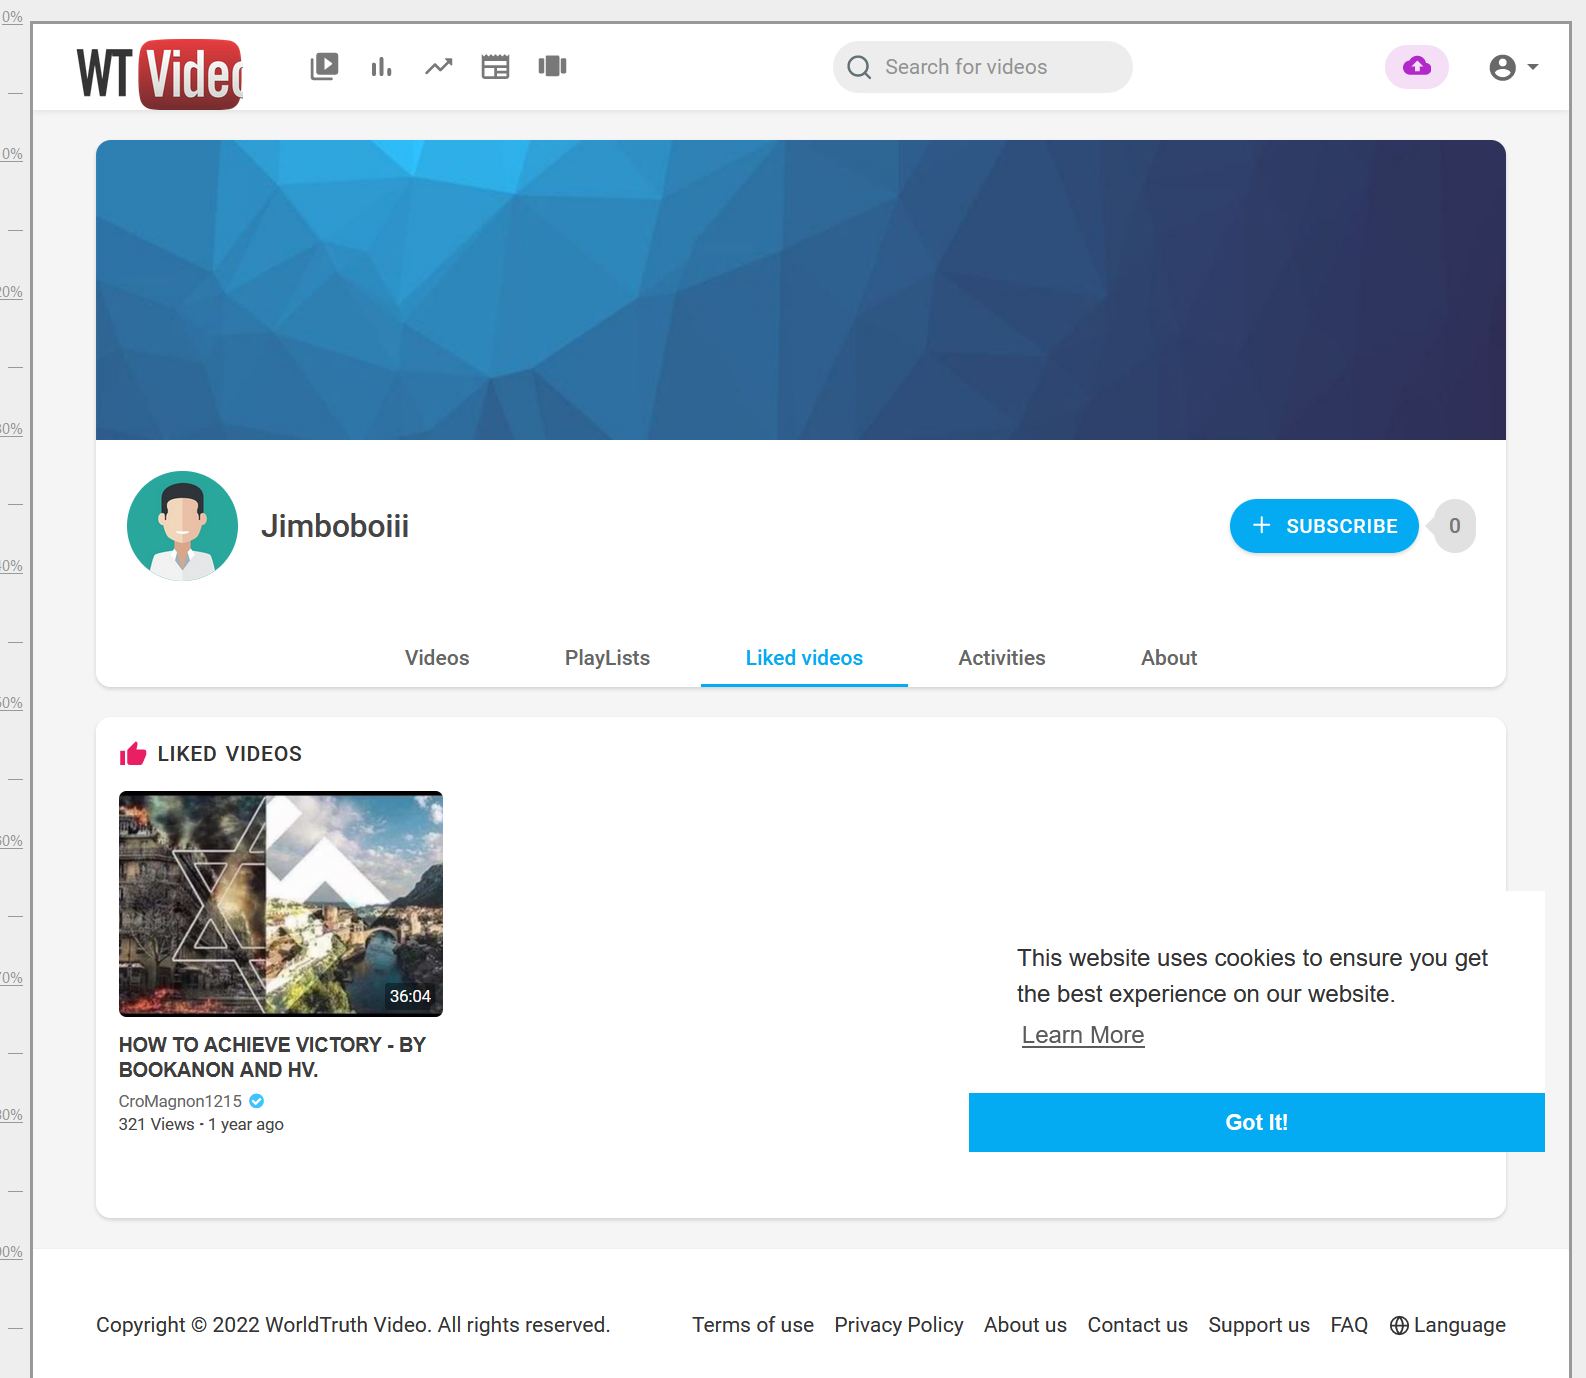This screenshot has width=1586, height=1378.
Task: Open the Support us footer link
Action: coord(1259,1325)
